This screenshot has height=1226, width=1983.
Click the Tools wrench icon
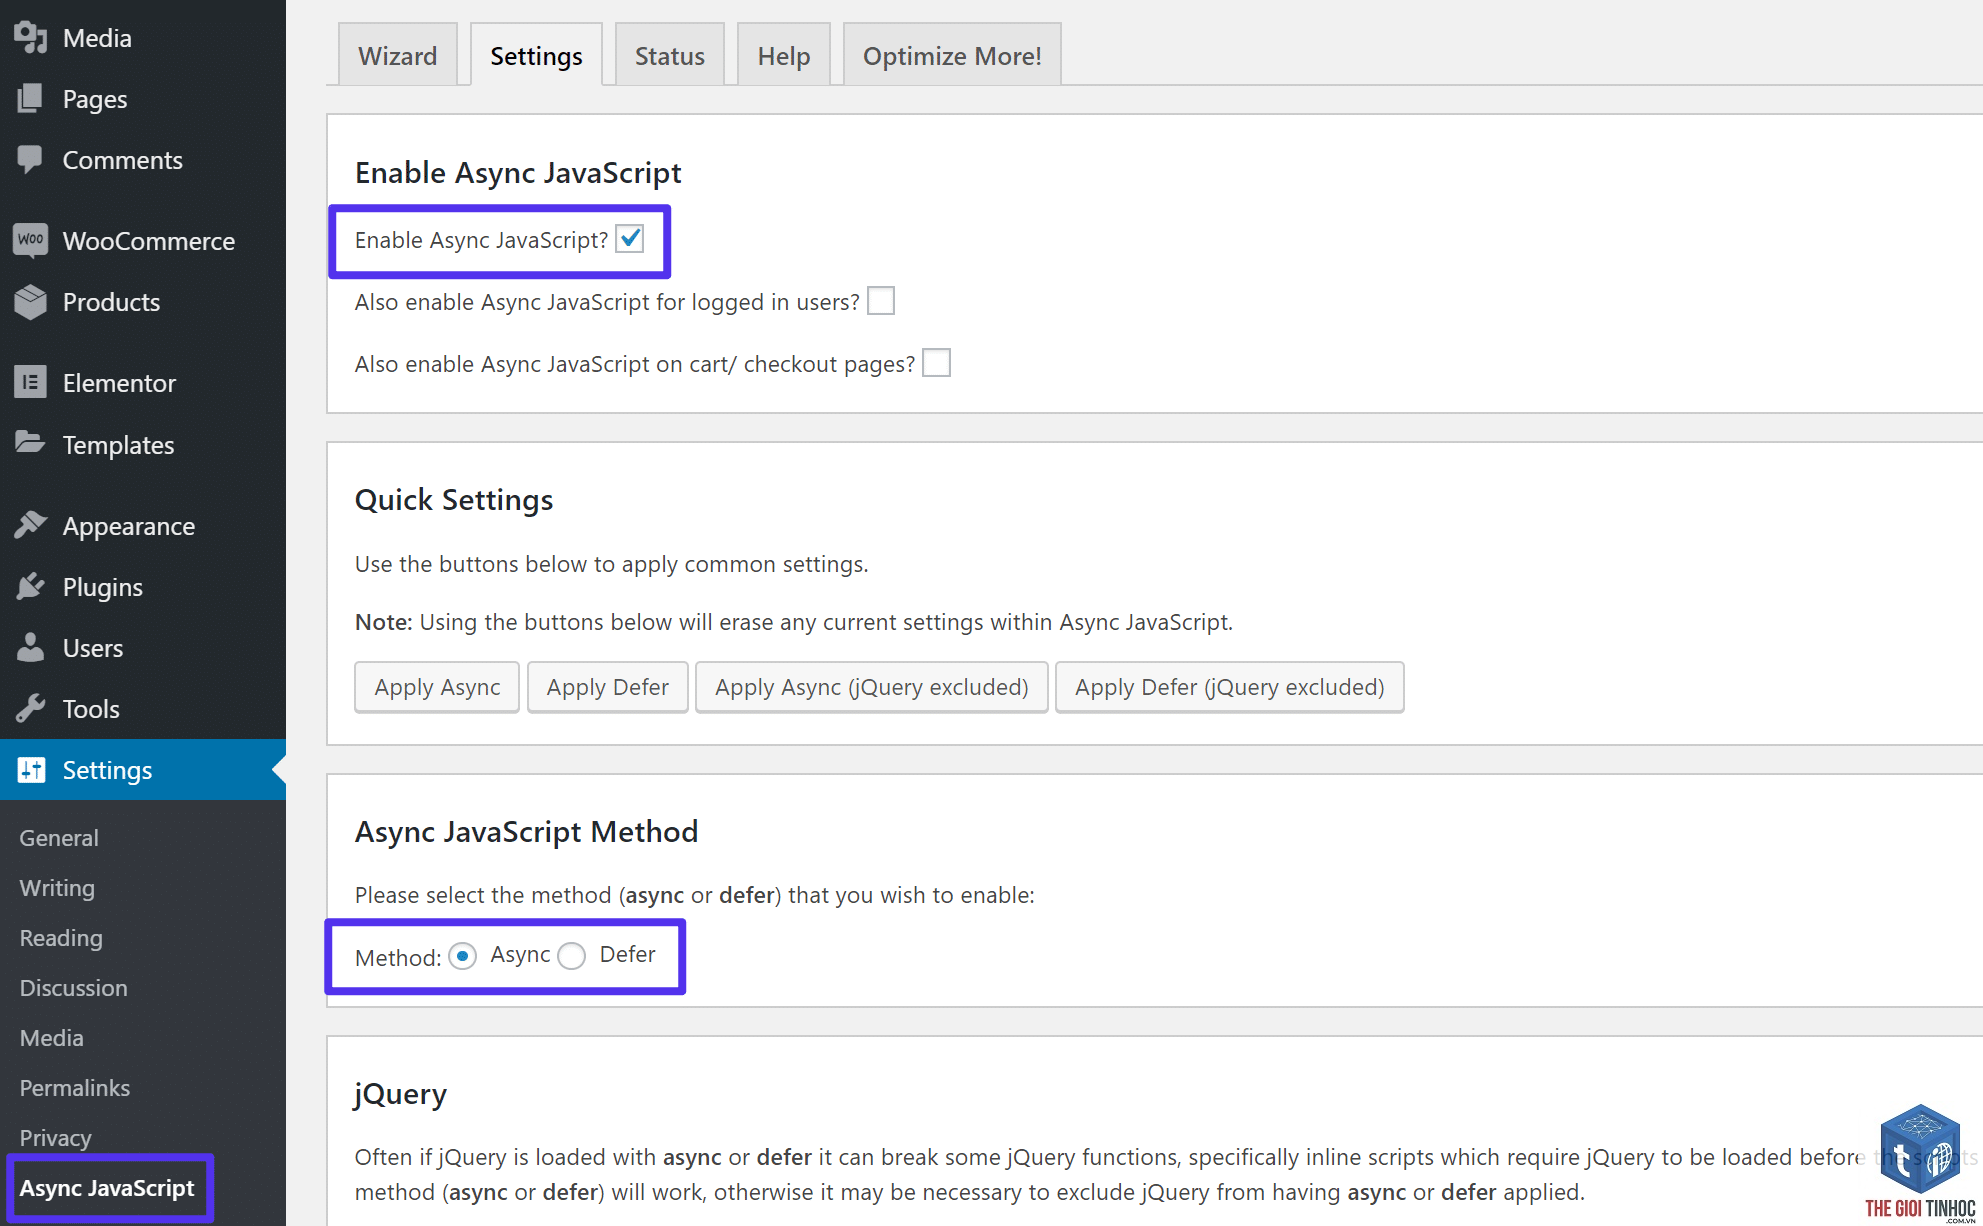tap(31, 708)
